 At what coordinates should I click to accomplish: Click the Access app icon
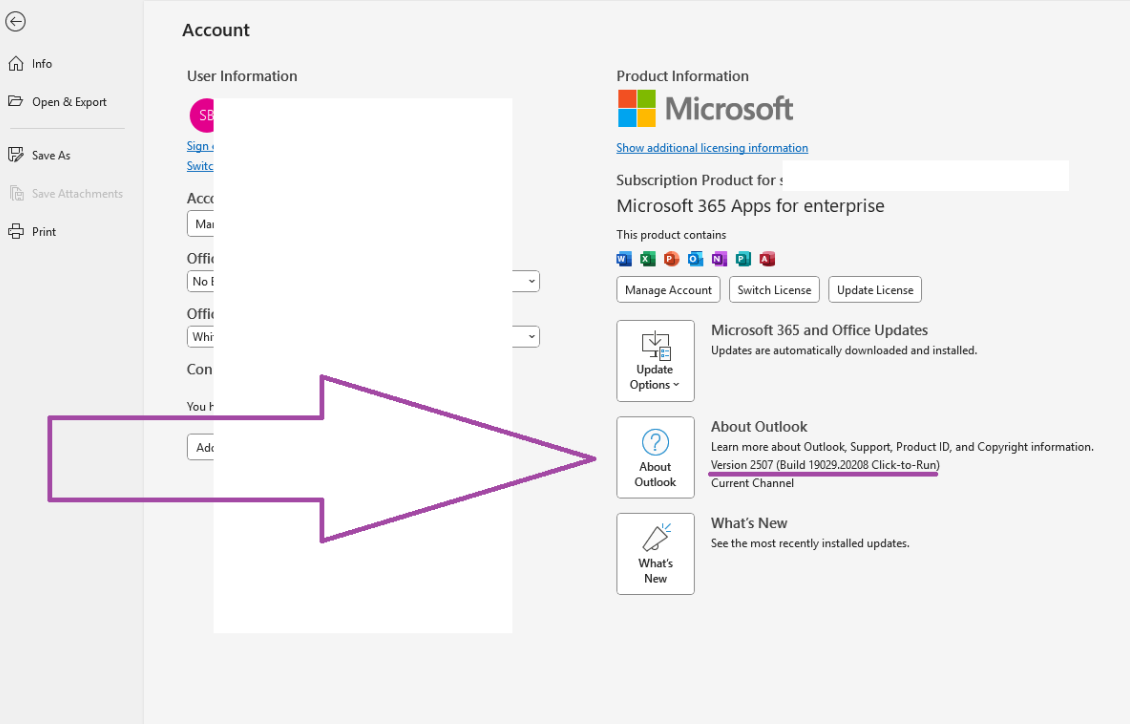click(767, 259)
